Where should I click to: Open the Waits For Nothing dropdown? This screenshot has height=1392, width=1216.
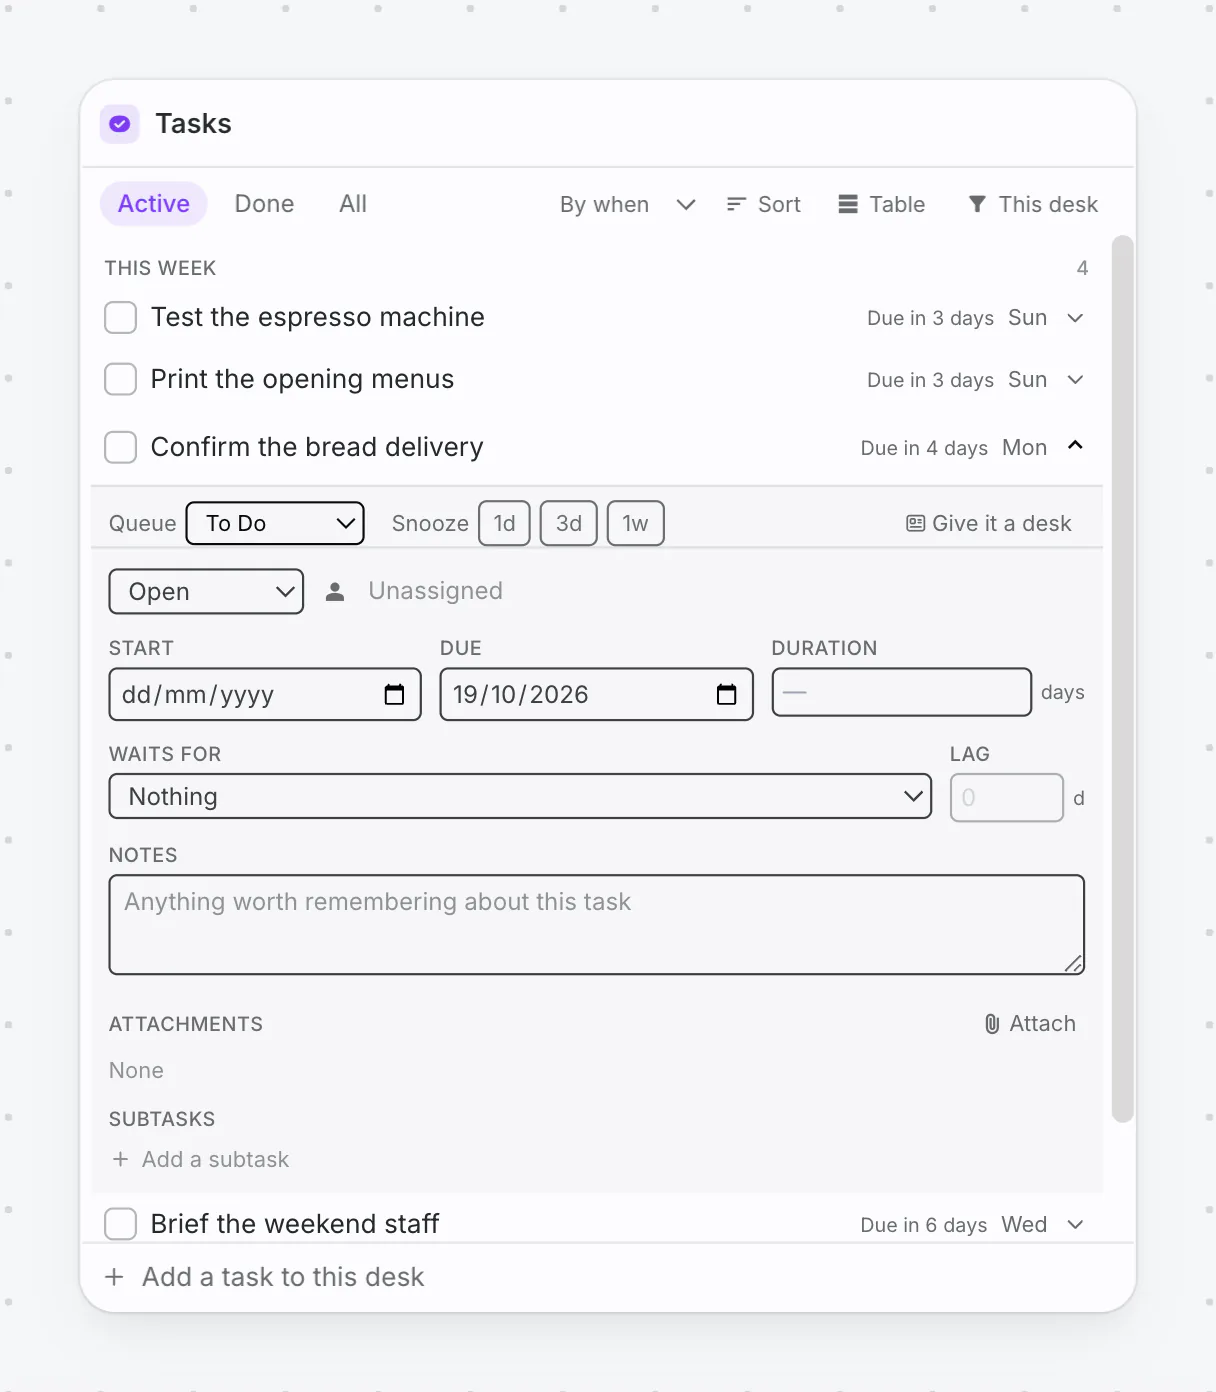point(520,797)
